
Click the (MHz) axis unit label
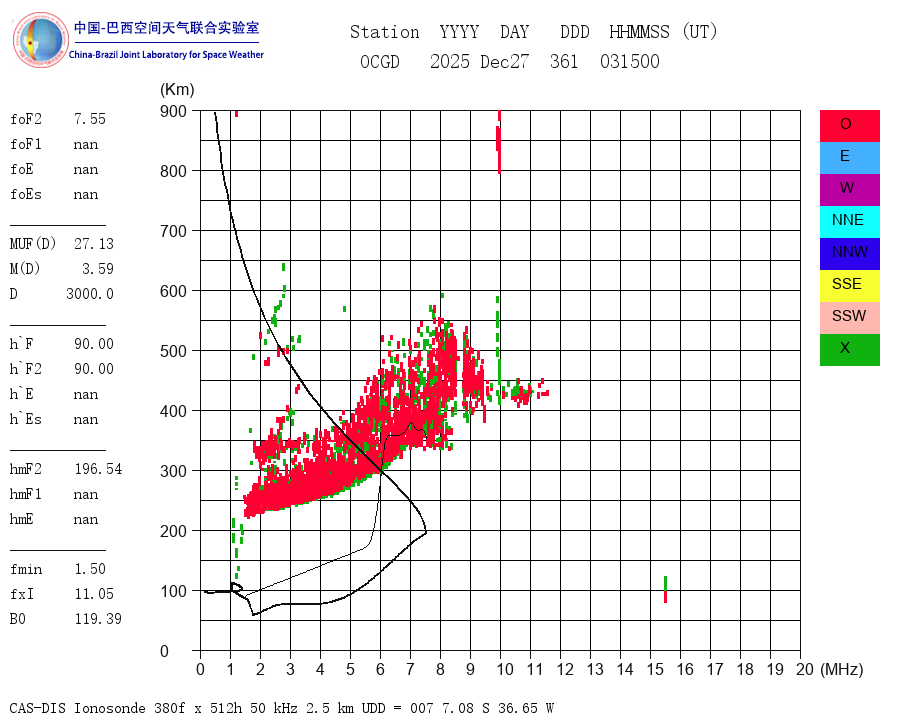tap(842, 669)
